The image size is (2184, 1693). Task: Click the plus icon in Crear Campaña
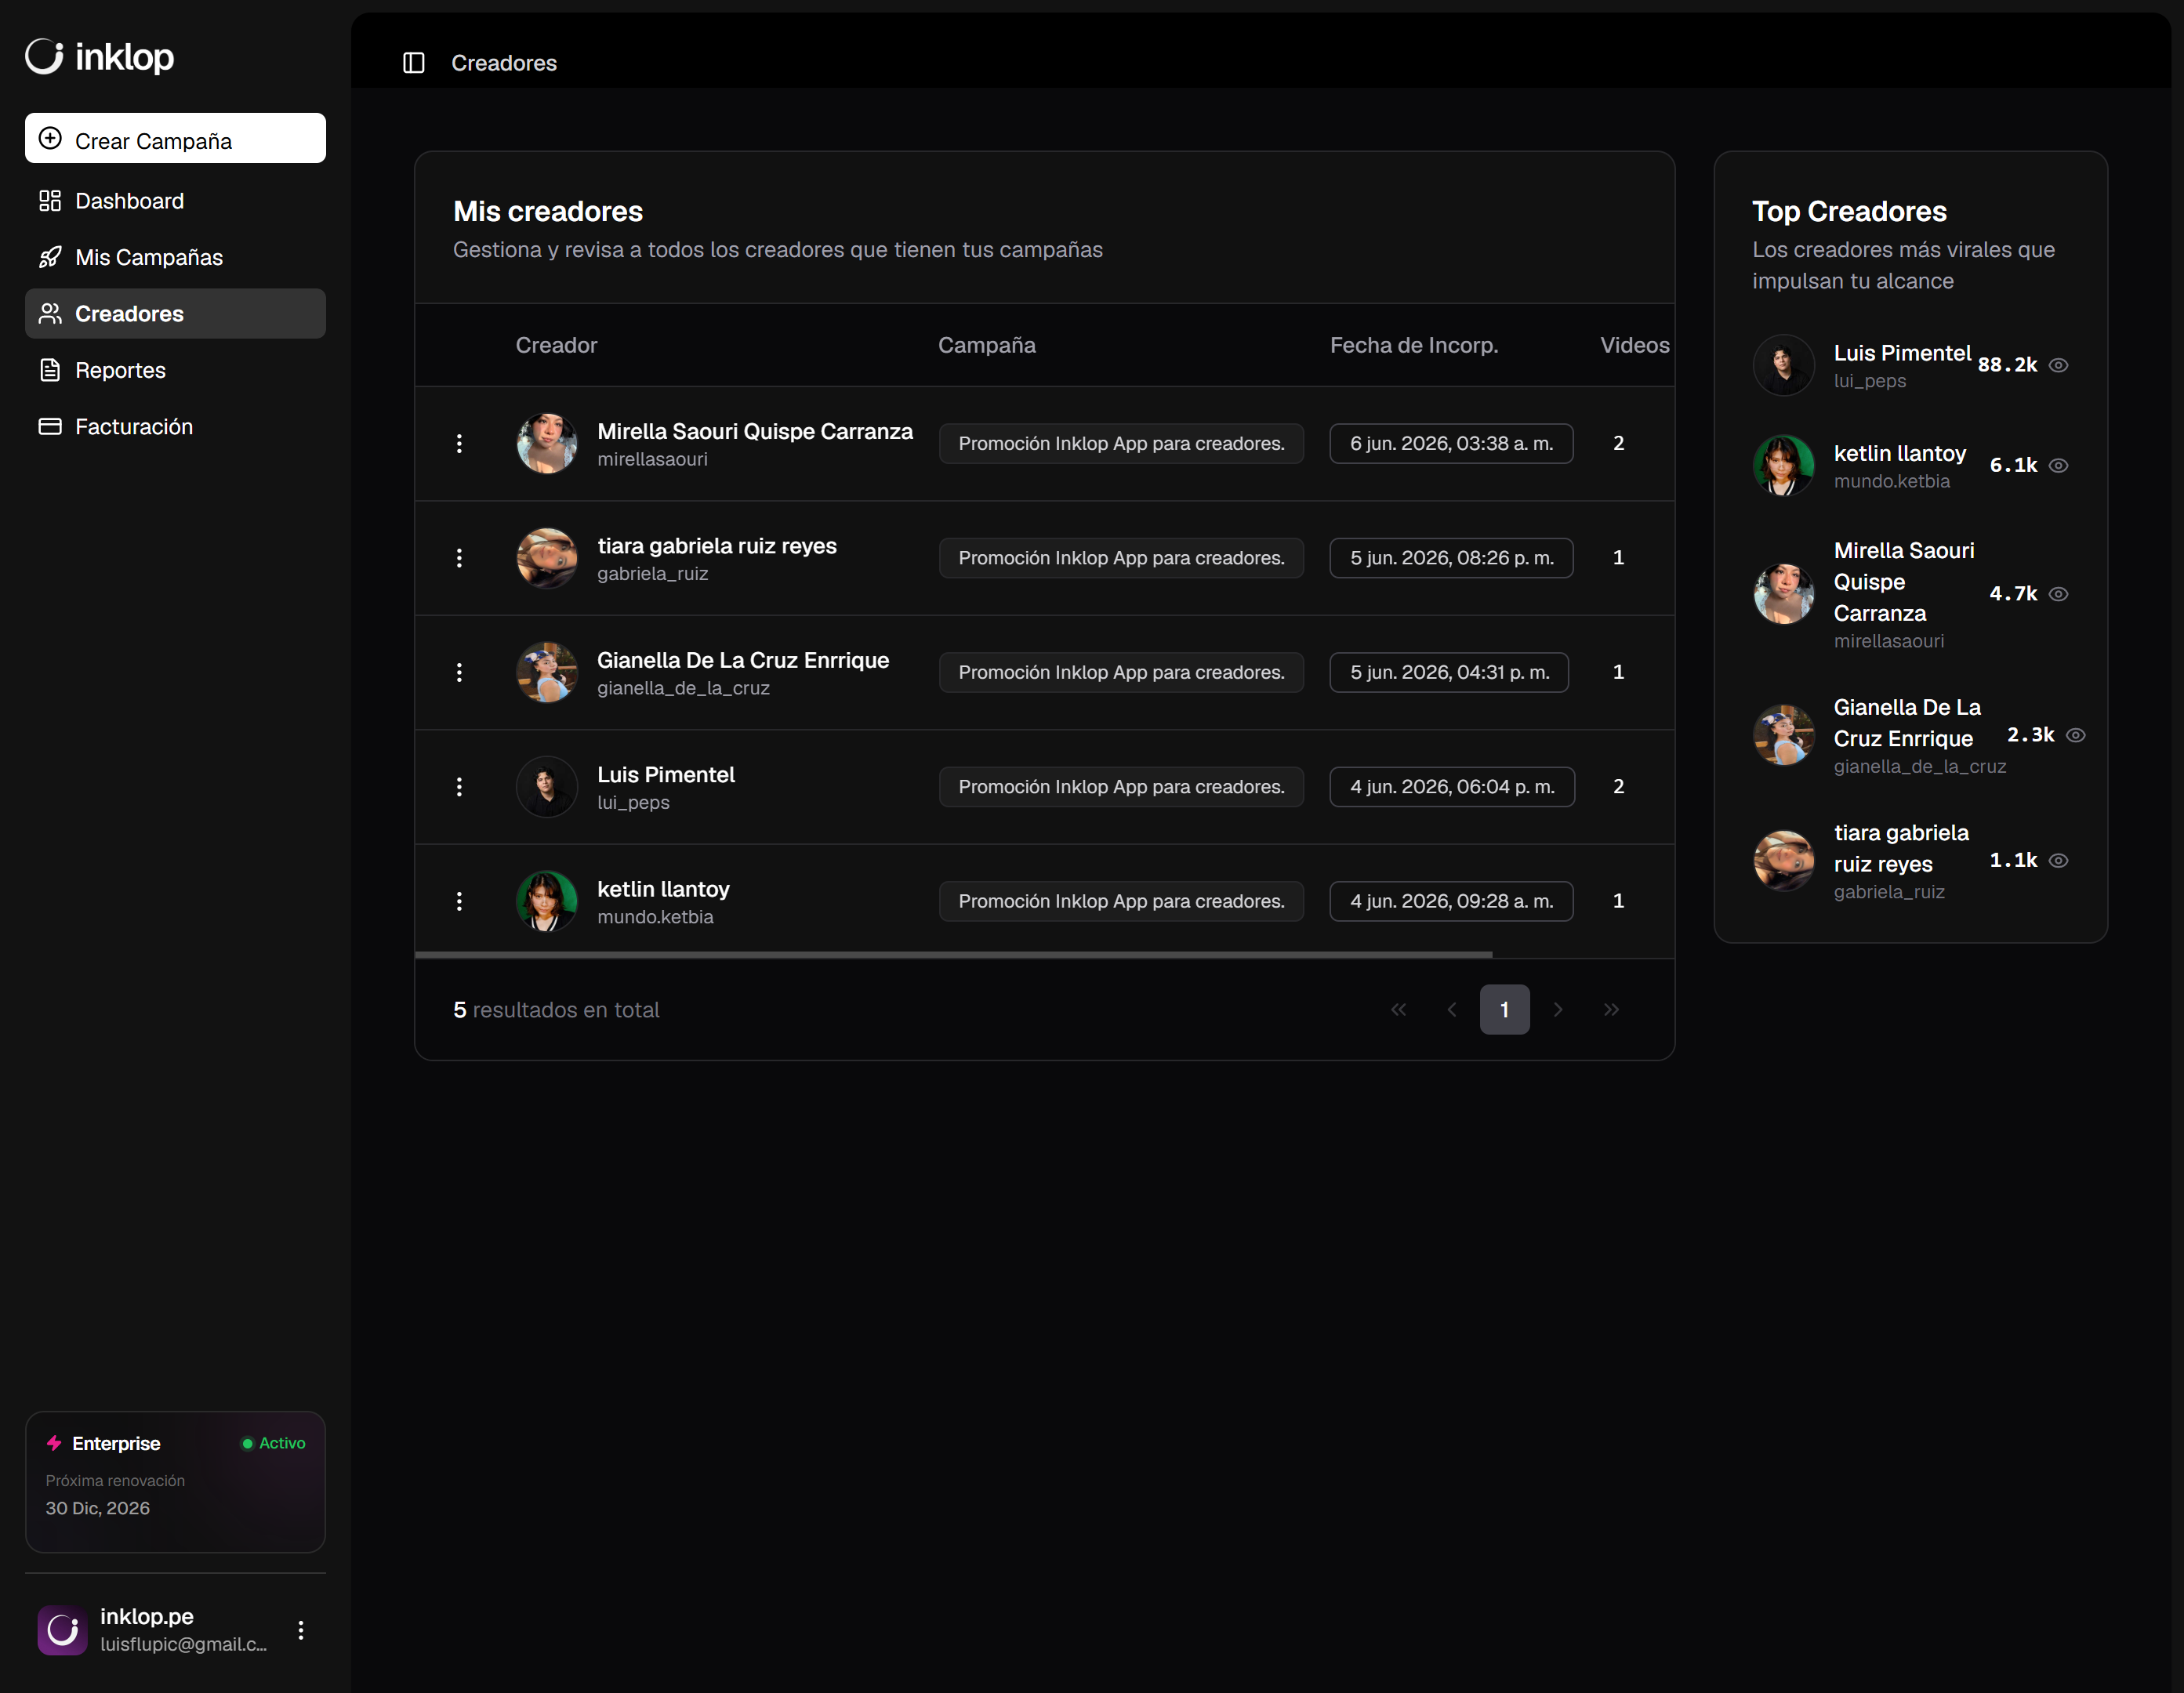coord(50,139)
